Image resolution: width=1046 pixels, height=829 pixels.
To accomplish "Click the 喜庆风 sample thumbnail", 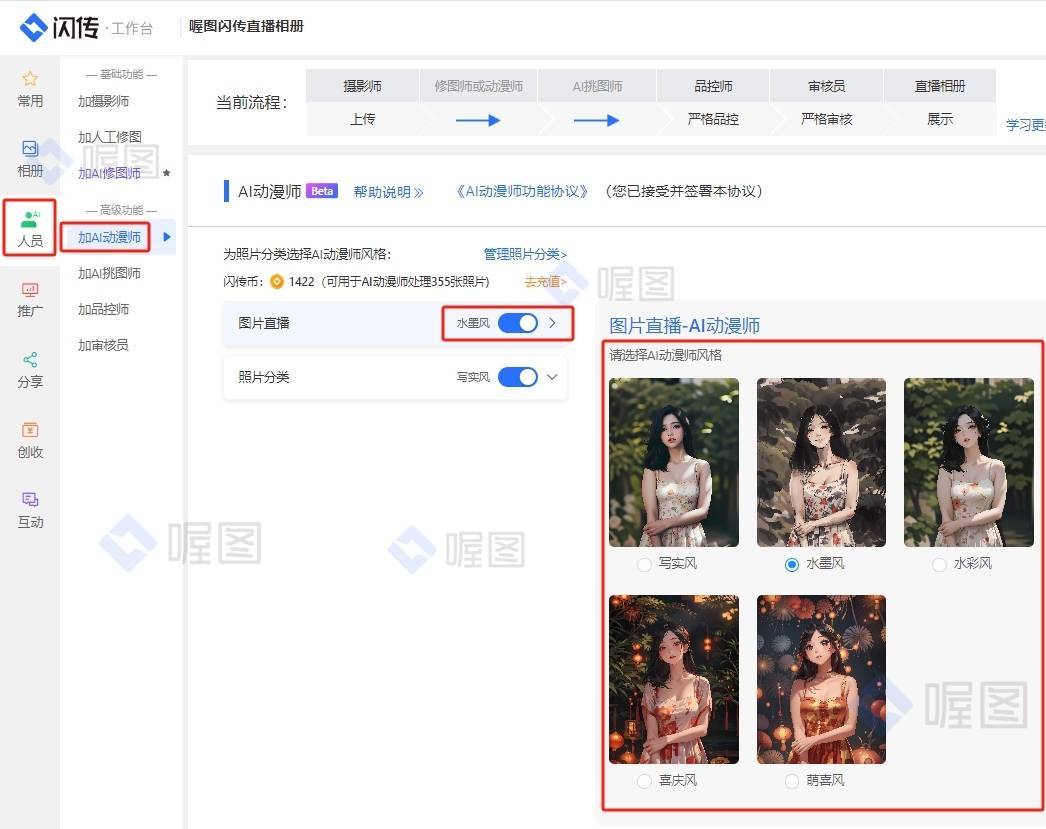I will [x=674, y=679].
